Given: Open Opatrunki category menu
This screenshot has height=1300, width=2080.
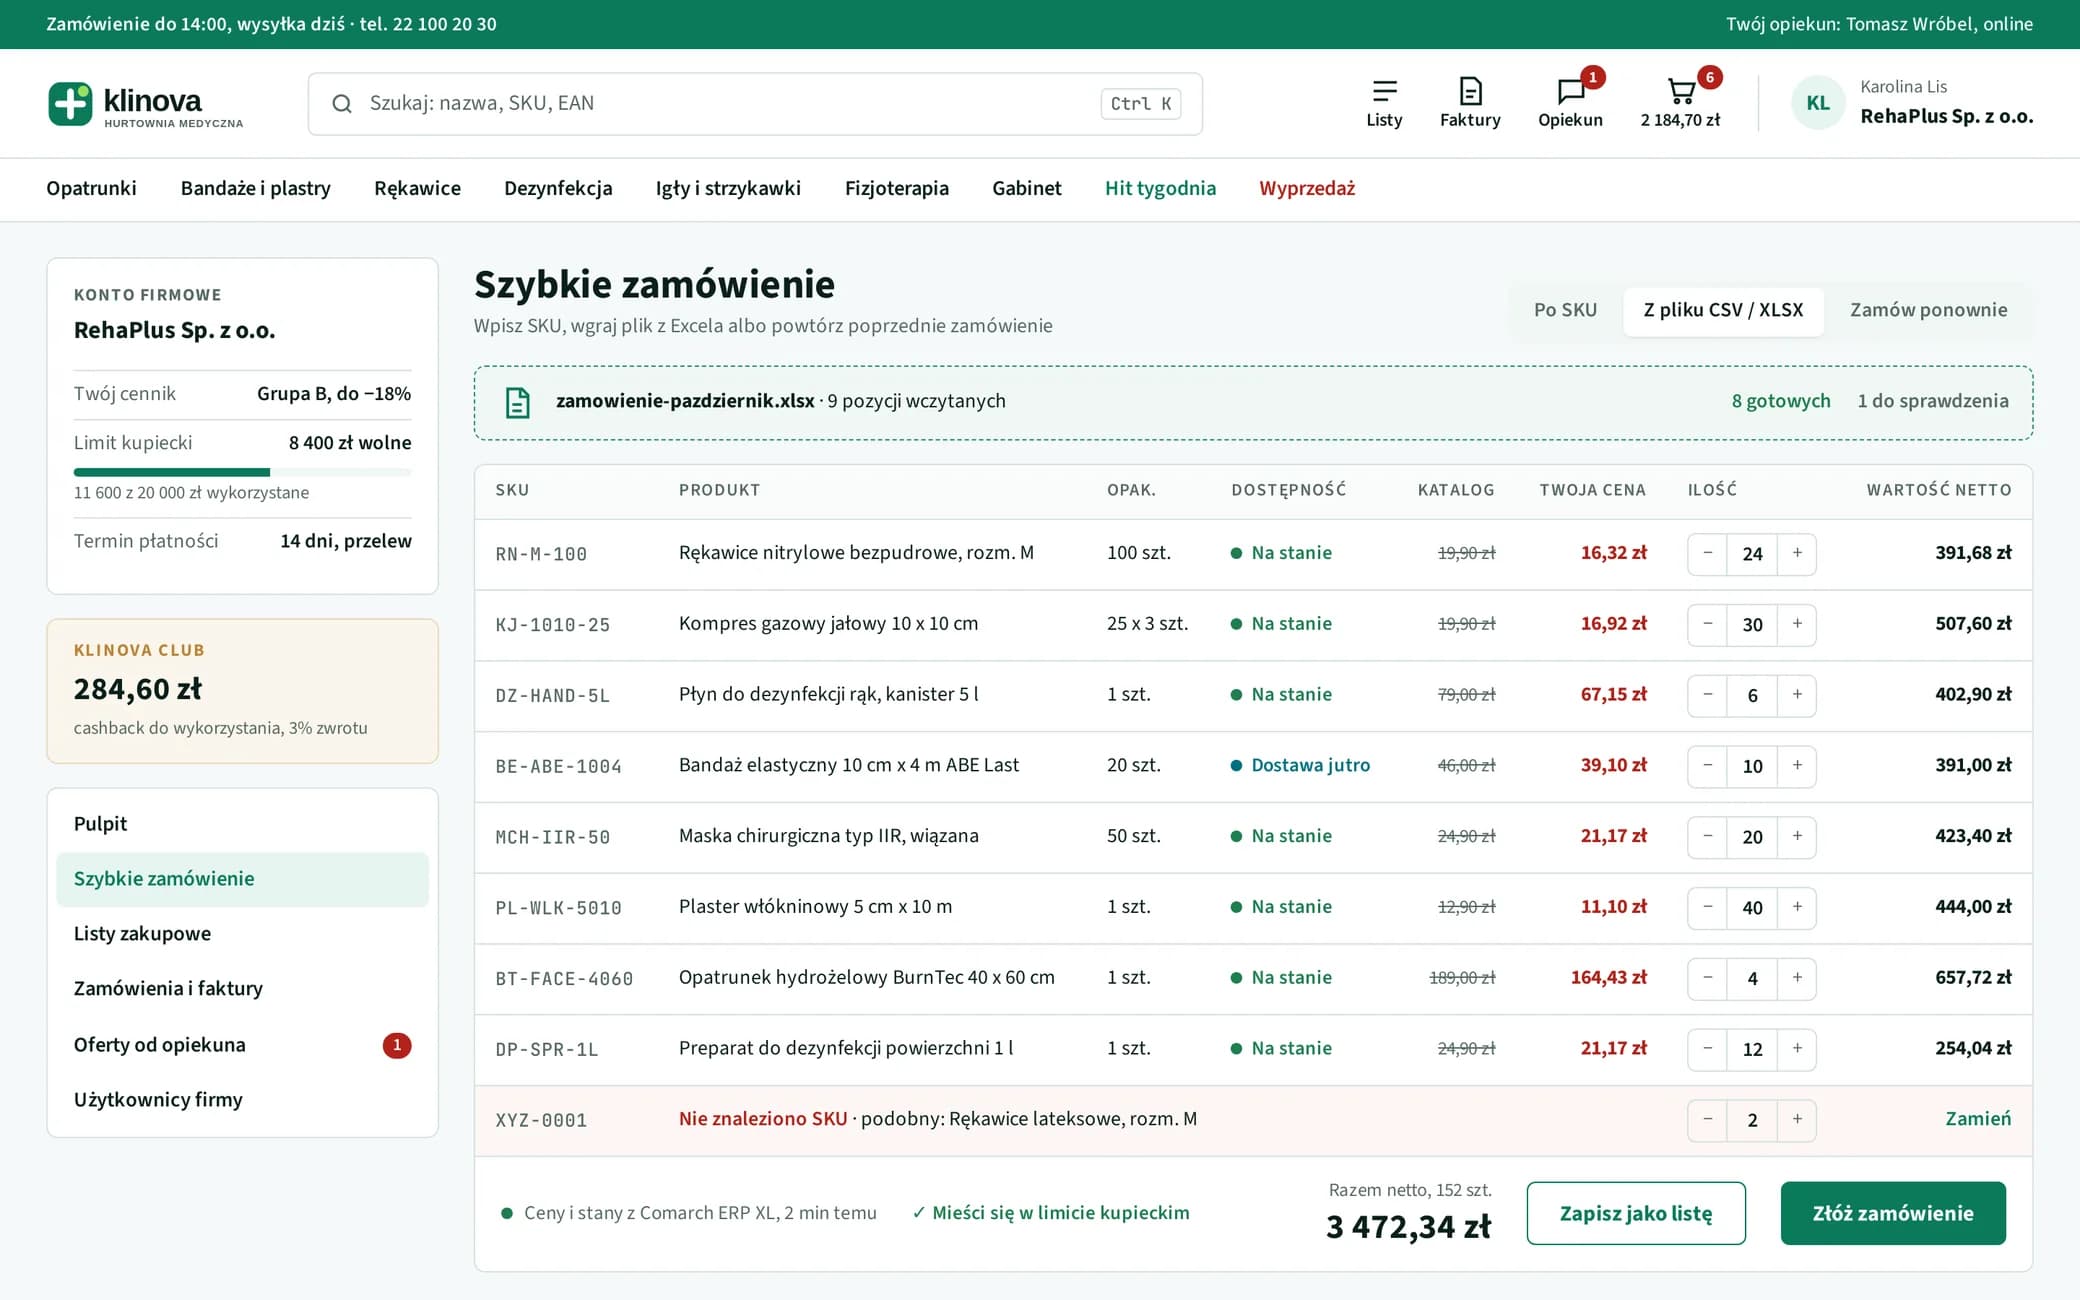Looking at the screenshot, I should click(x=91, y=189).
